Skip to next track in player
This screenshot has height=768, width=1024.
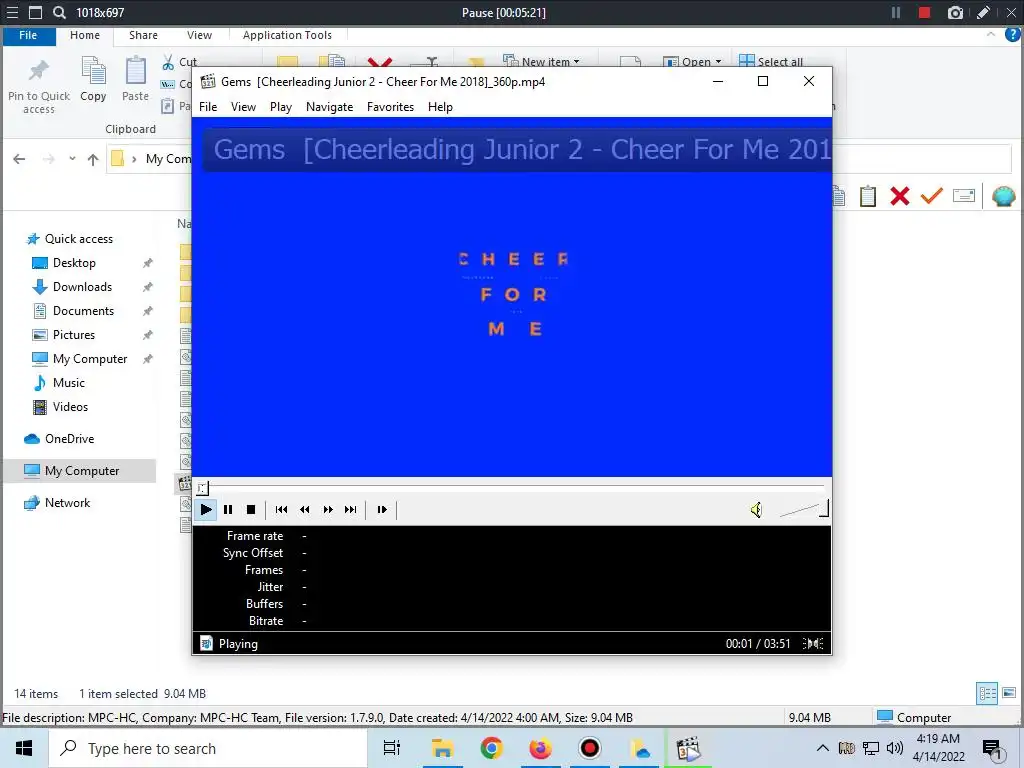tap(351, 509)
